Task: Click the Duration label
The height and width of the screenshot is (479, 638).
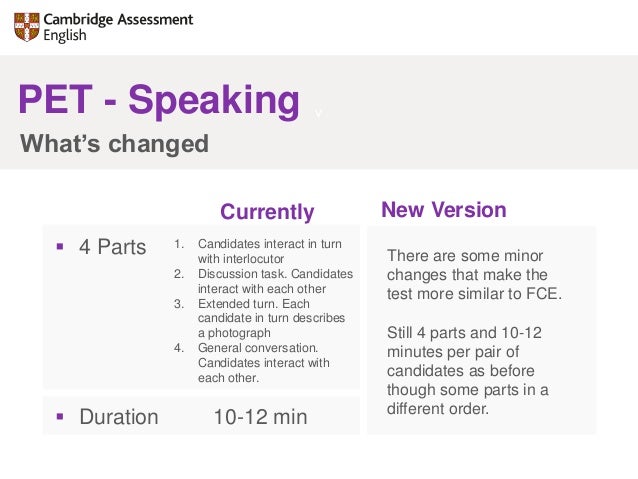Action: pos(119,417)
